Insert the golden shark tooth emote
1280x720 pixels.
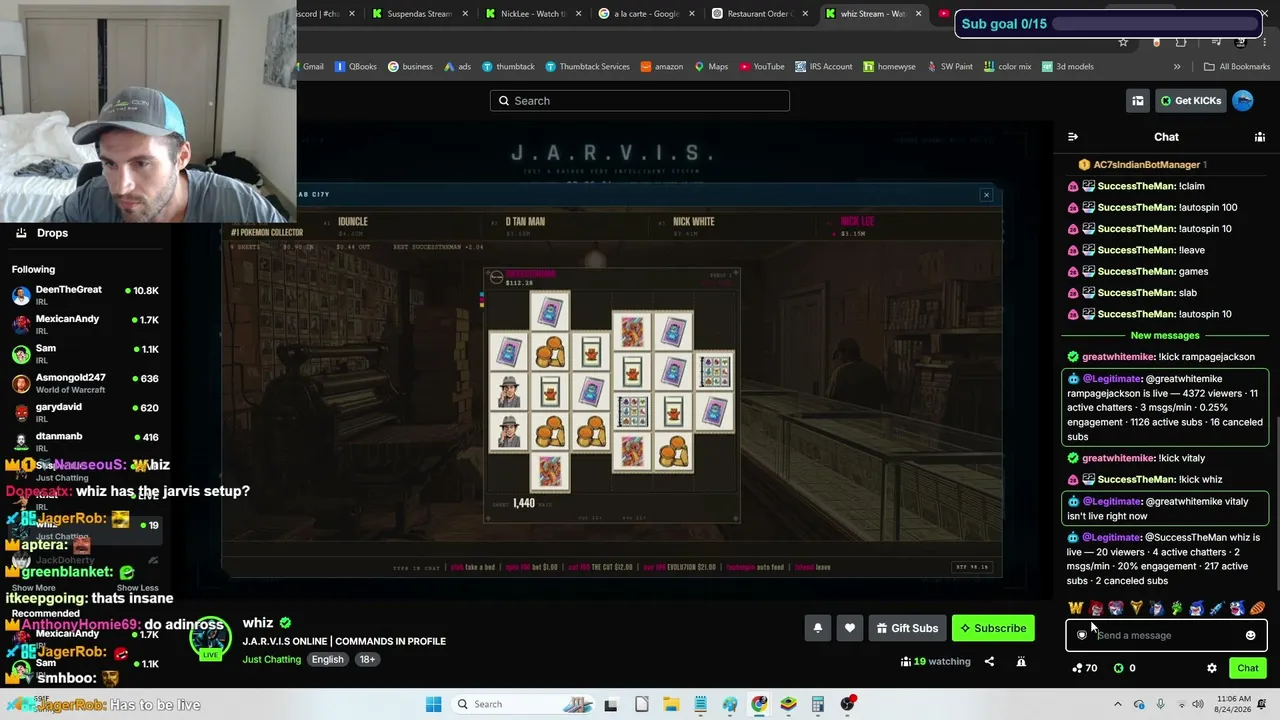[x=1136, y=608]
